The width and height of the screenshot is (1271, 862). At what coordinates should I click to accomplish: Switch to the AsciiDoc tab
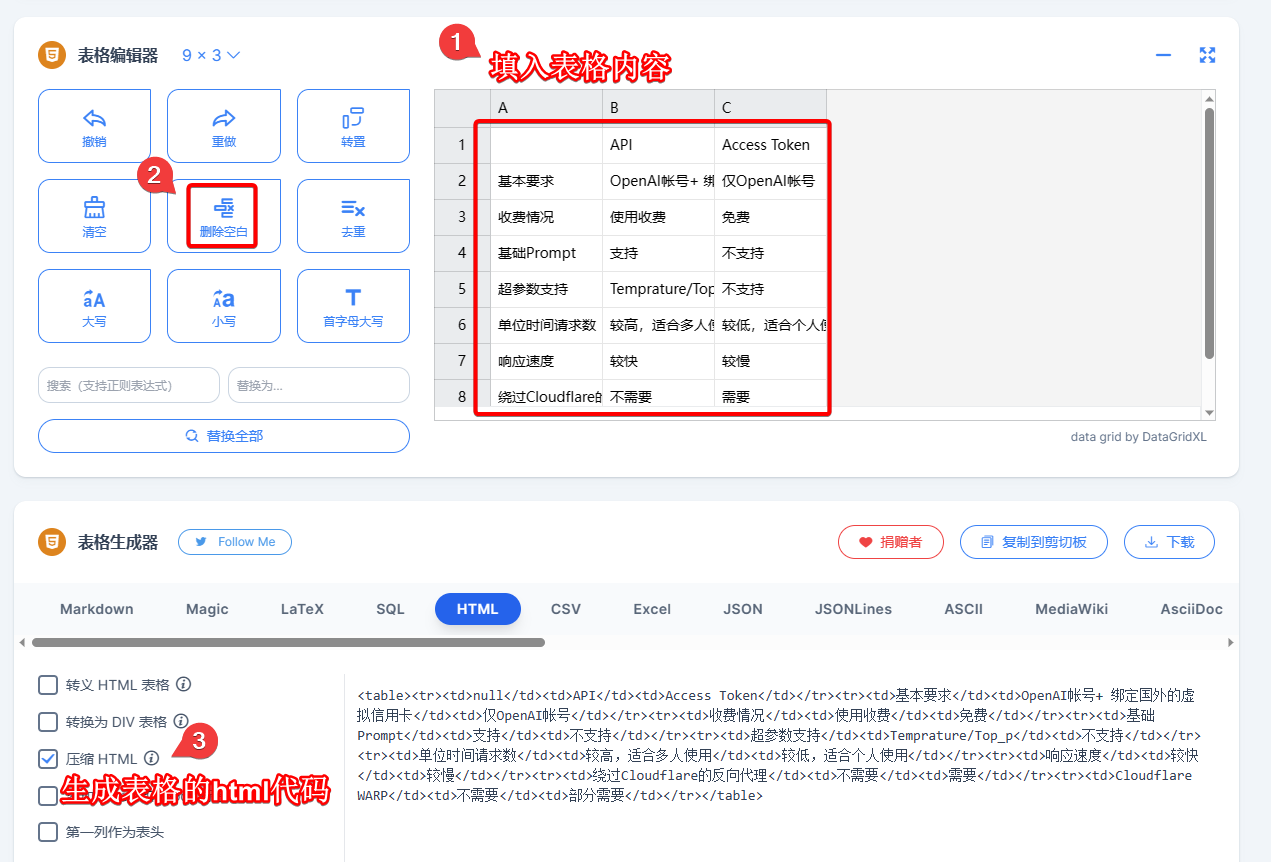tap(1192, 609)
